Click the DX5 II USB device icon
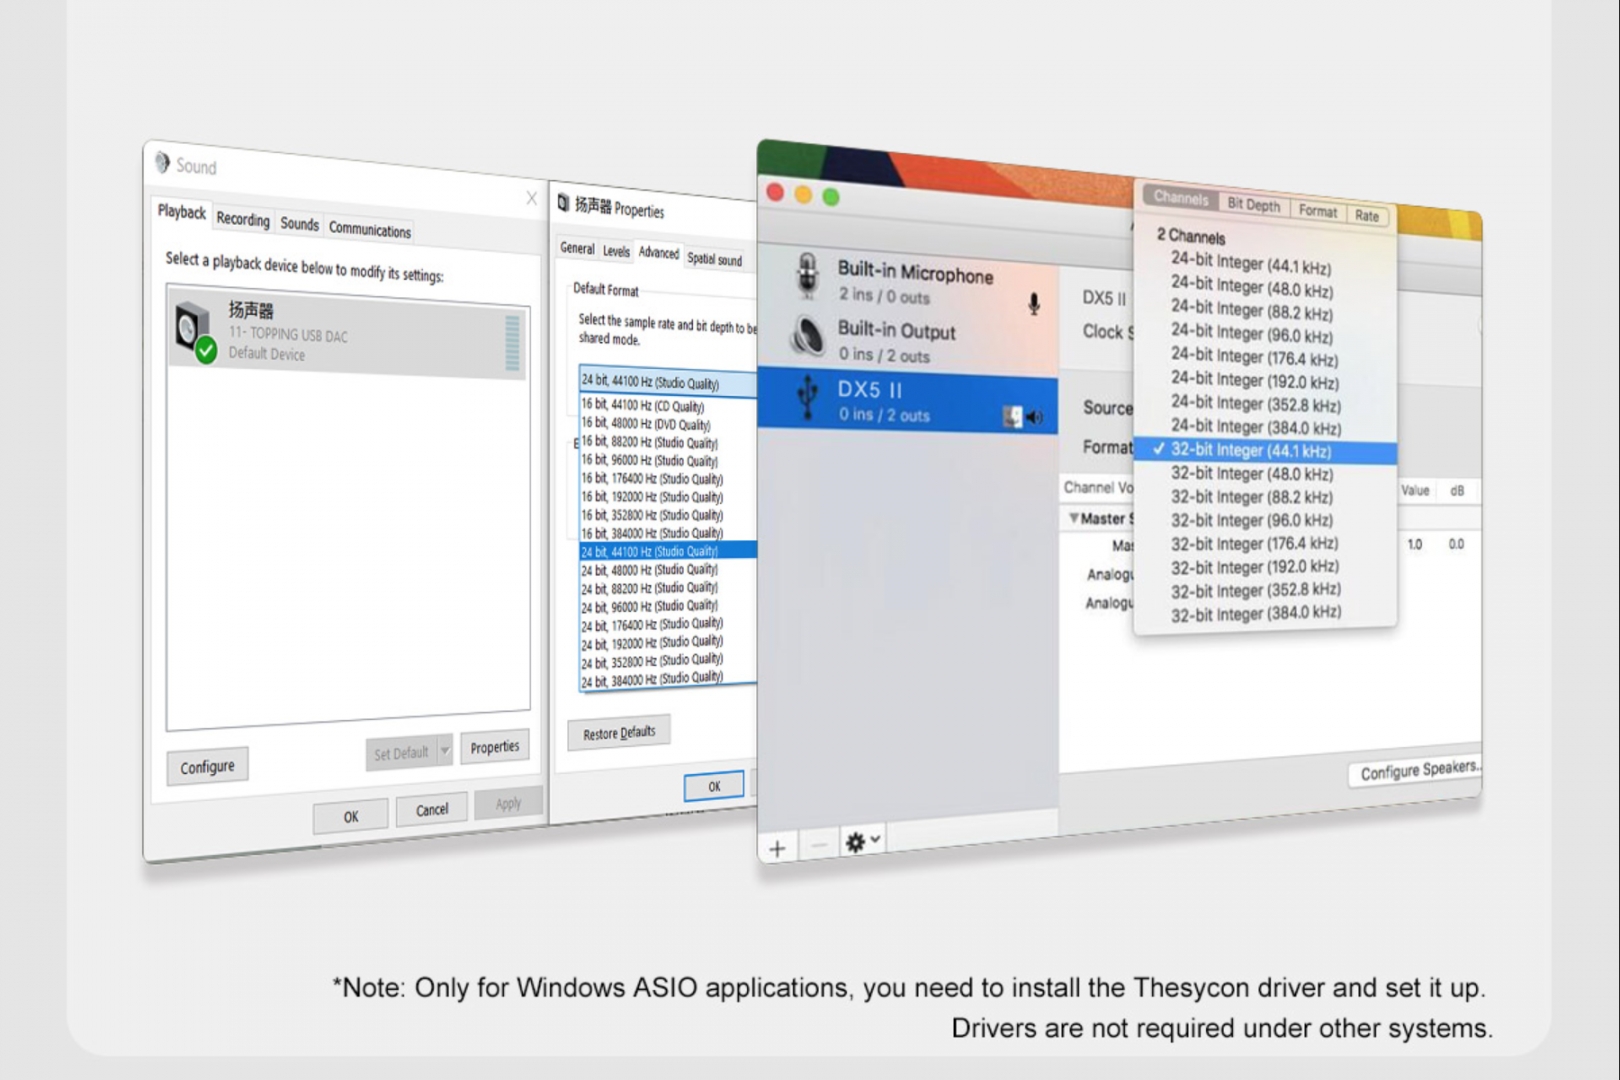This screenshot has width=1620, height=1080. 808,396
